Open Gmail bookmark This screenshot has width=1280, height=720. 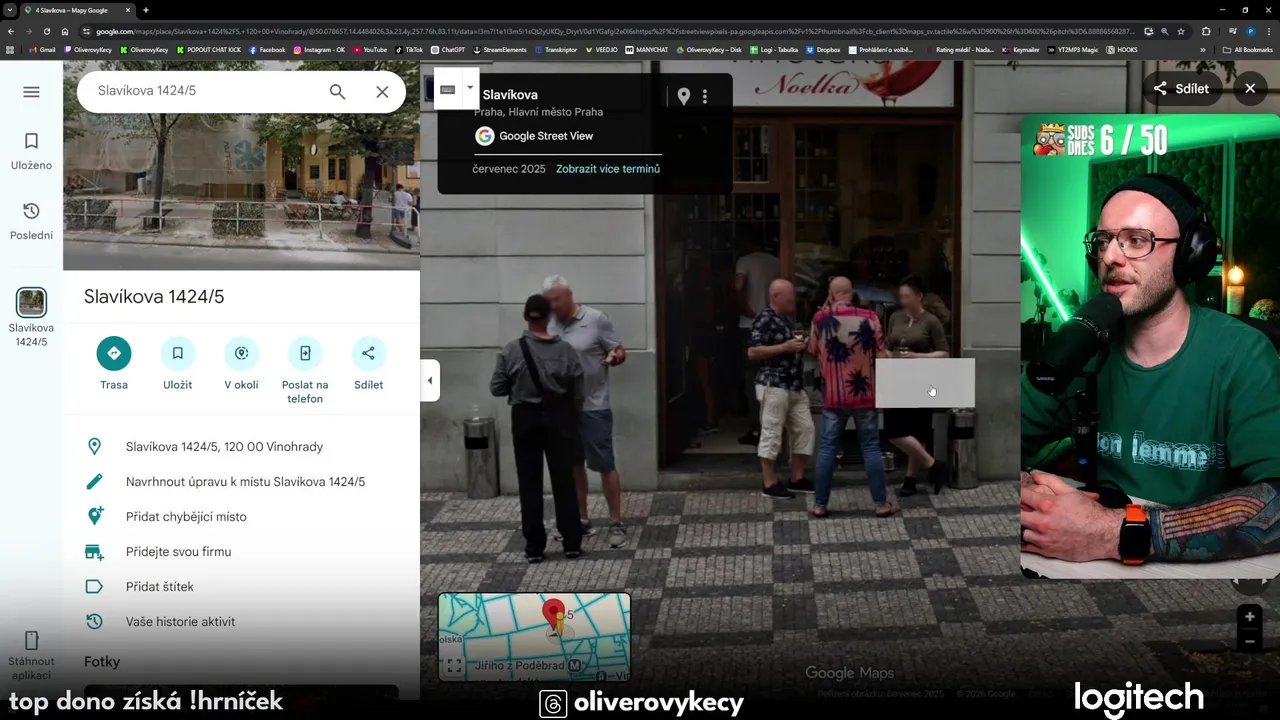point(42,49)
